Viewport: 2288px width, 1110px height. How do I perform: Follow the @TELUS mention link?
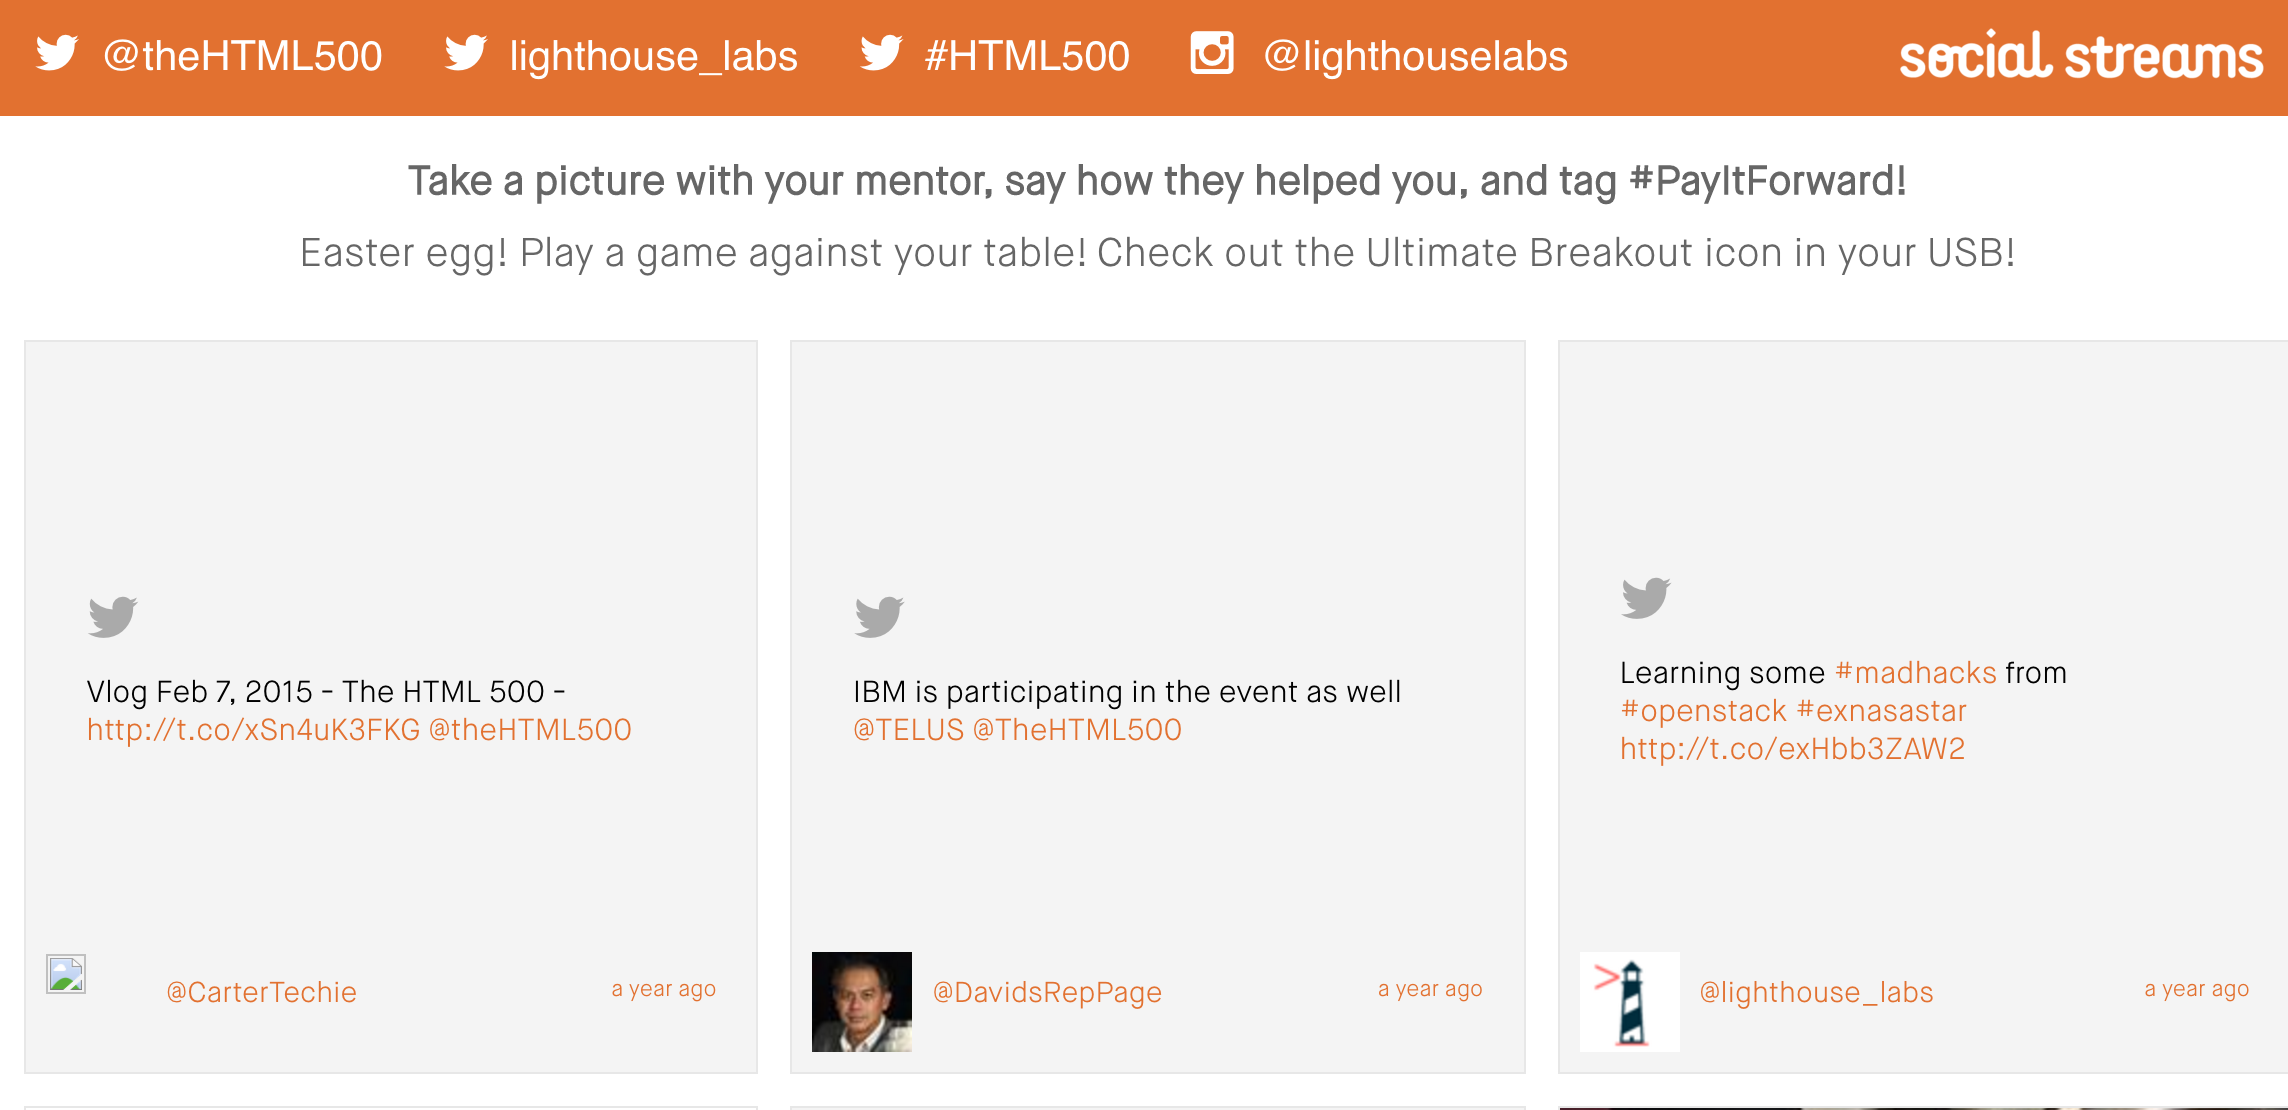[x=909, y=730]
